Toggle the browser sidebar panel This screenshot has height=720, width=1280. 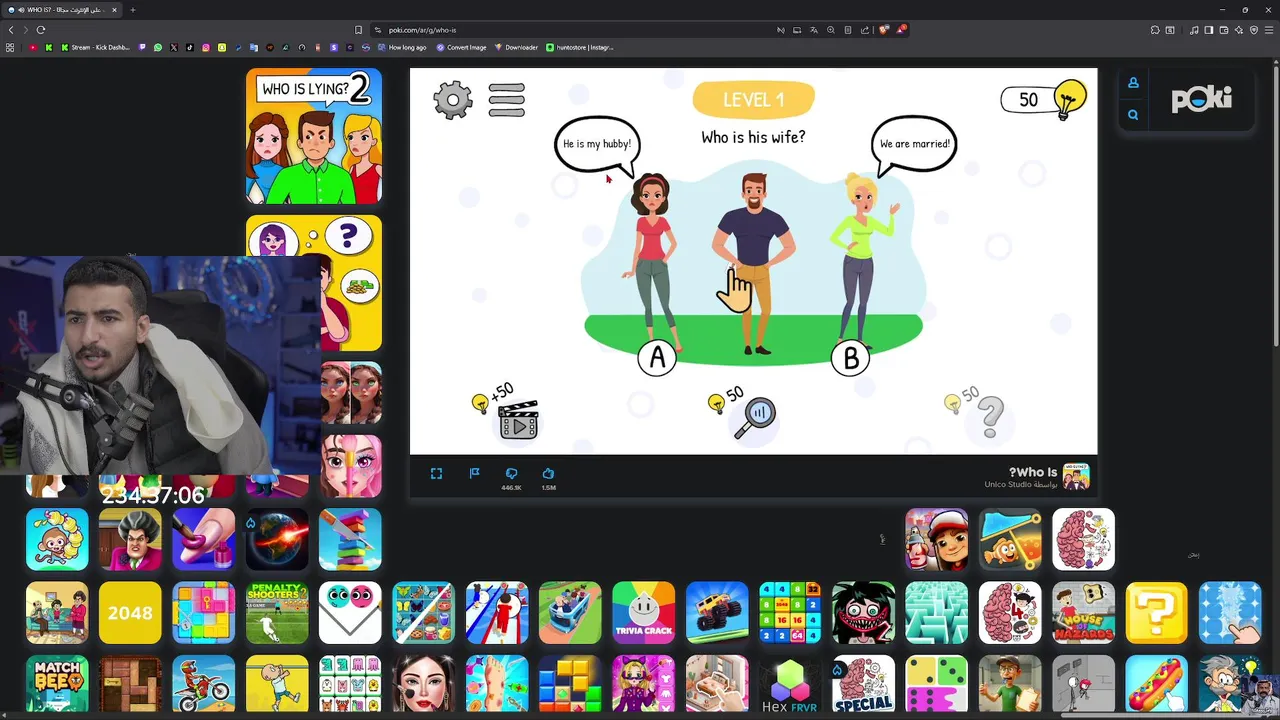(x=1208, y=30)
